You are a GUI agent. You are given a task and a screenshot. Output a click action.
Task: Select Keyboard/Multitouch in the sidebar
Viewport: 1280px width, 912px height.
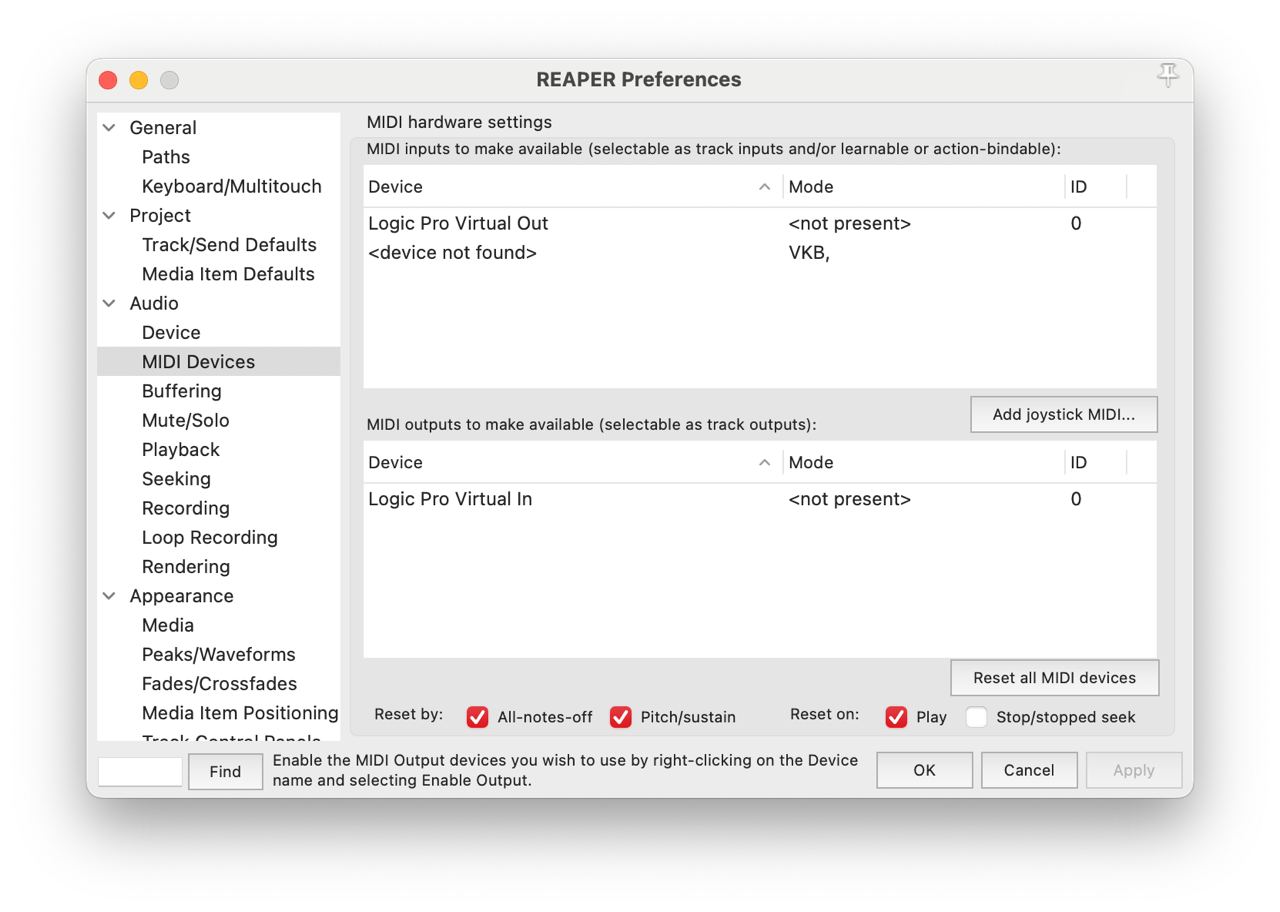(x=231, y=186)
